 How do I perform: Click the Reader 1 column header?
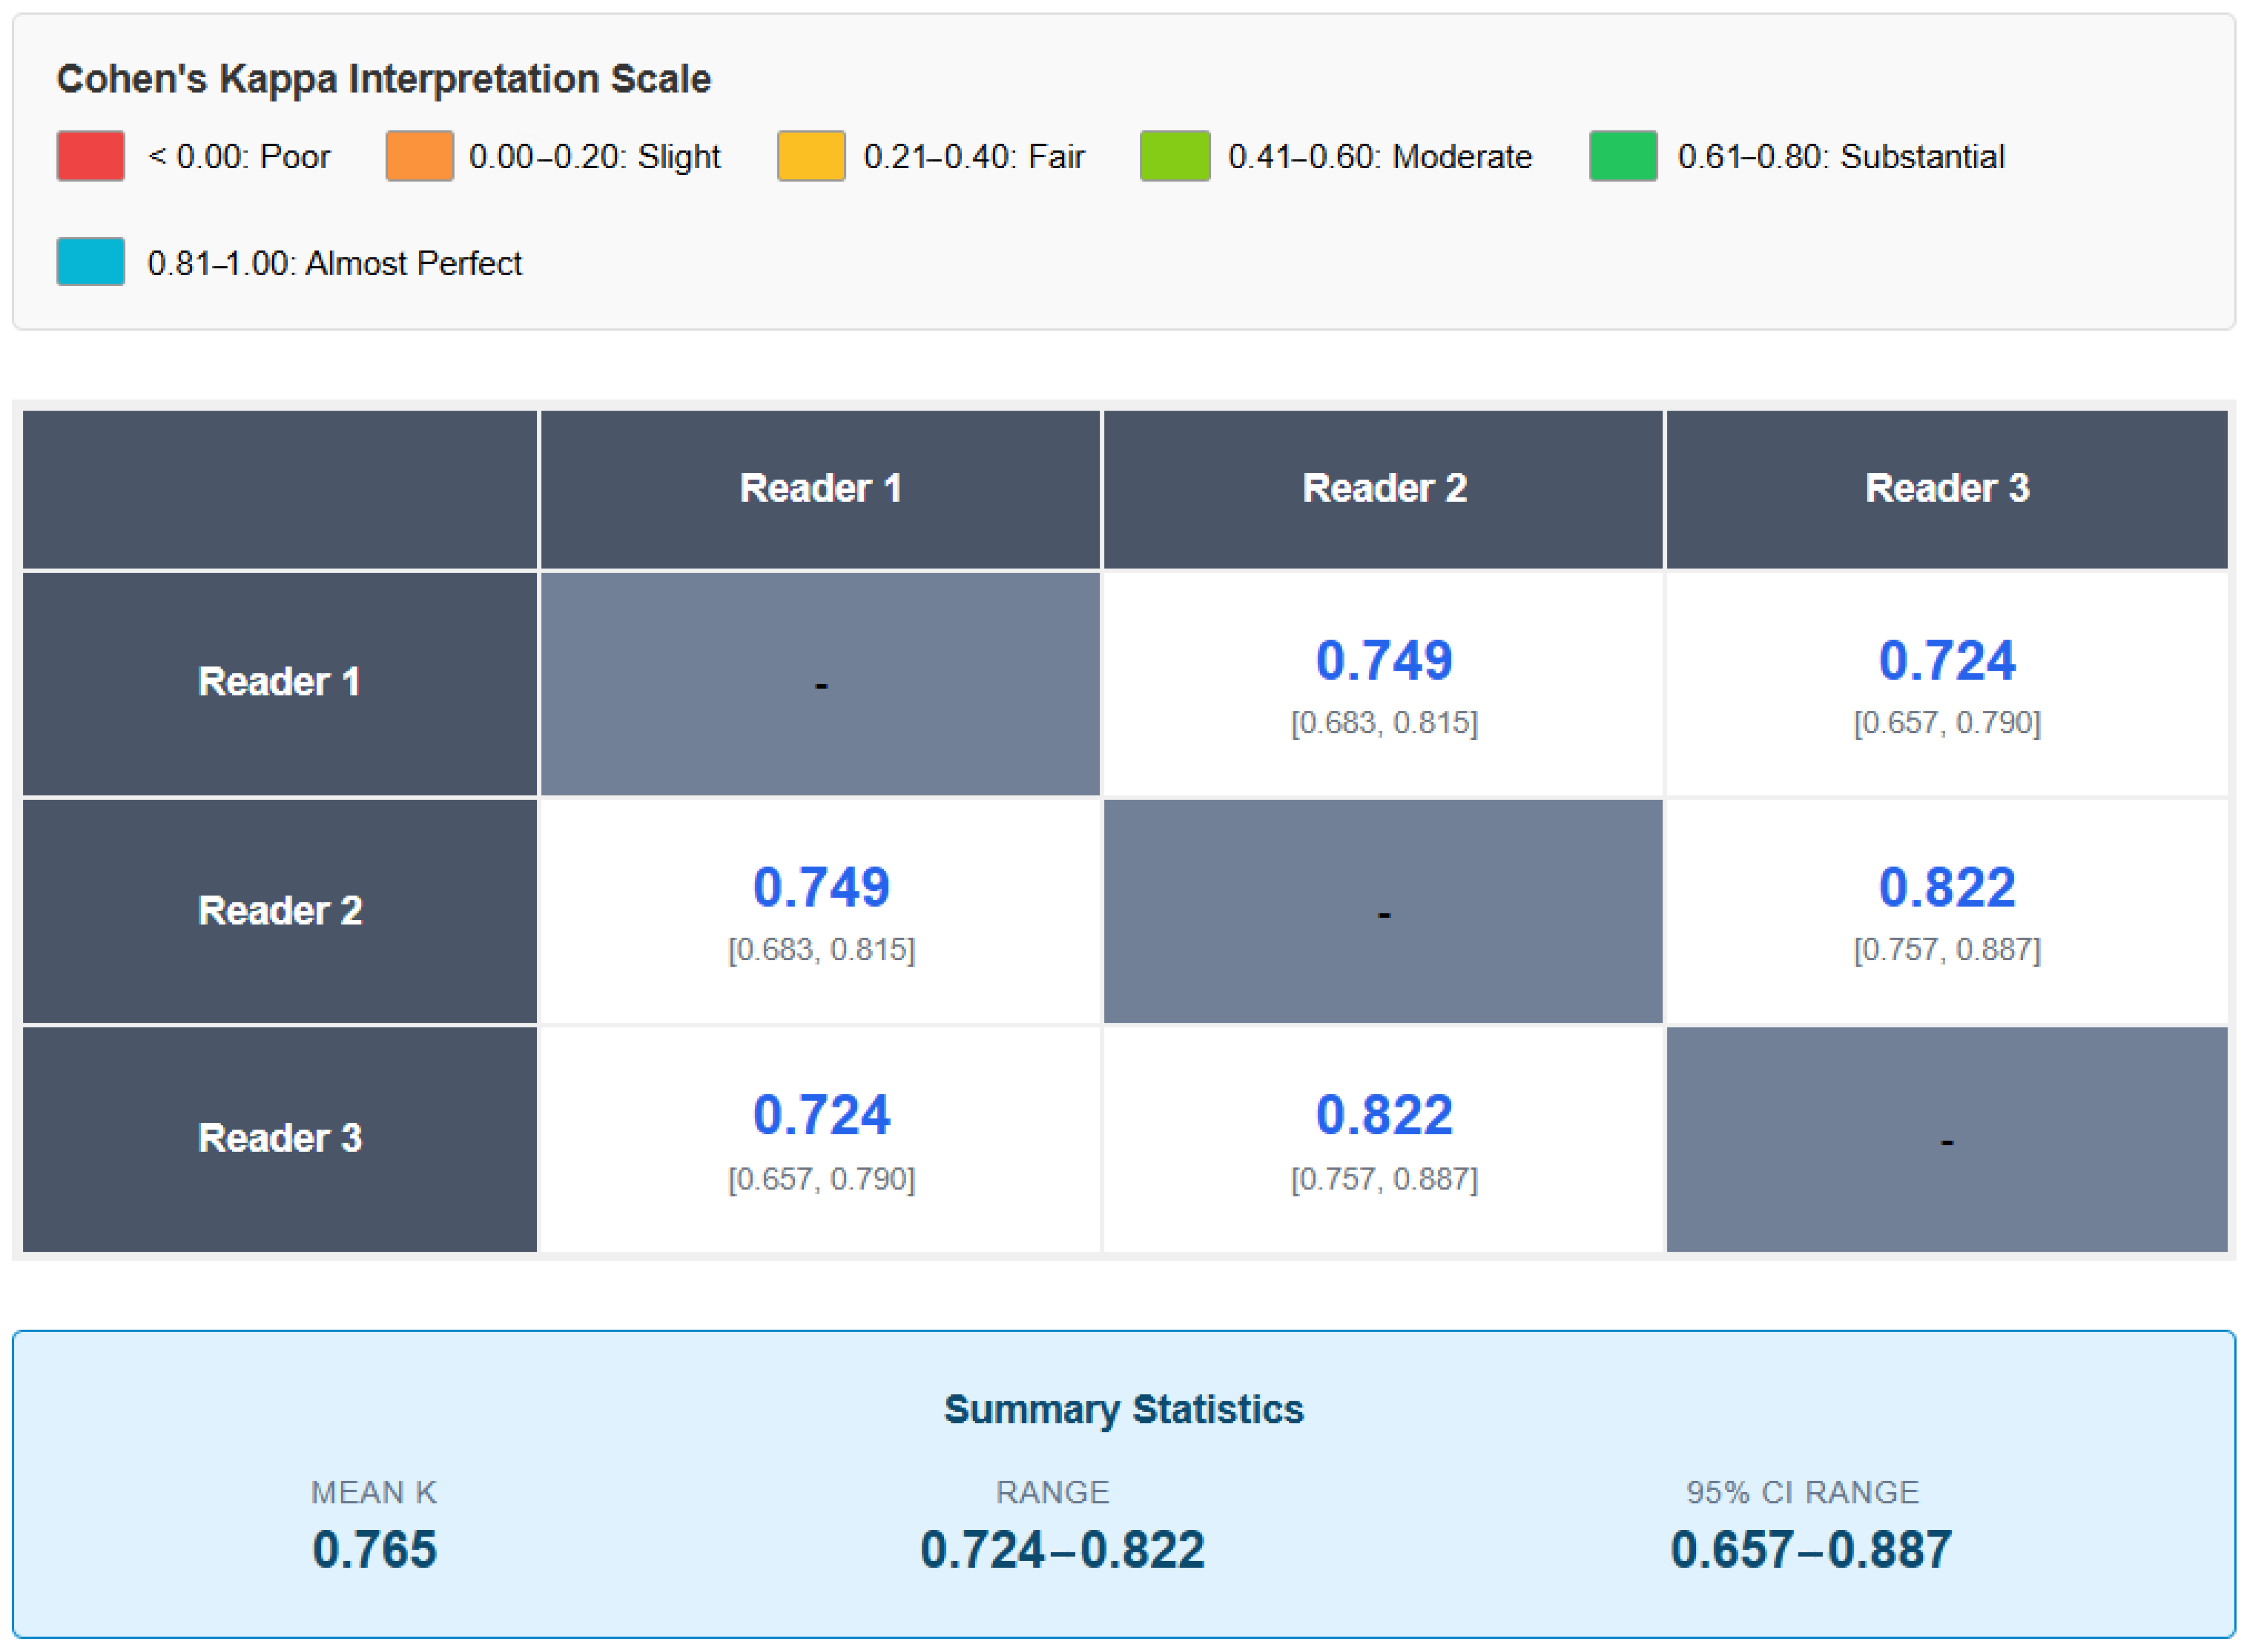point(820,489)
